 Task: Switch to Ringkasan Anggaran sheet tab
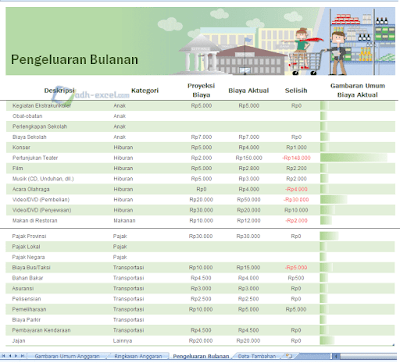(x=138, y=356)
